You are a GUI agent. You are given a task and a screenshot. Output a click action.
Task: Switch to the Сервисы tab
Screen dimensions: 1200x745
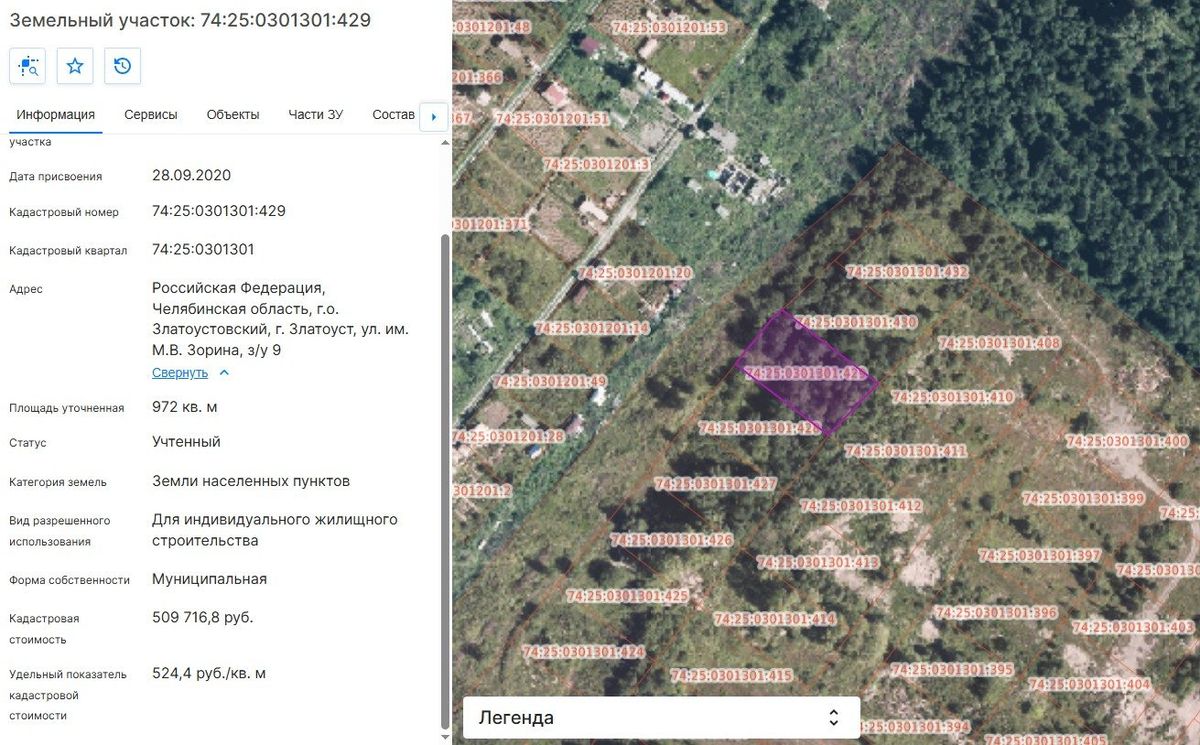(151, 115)
